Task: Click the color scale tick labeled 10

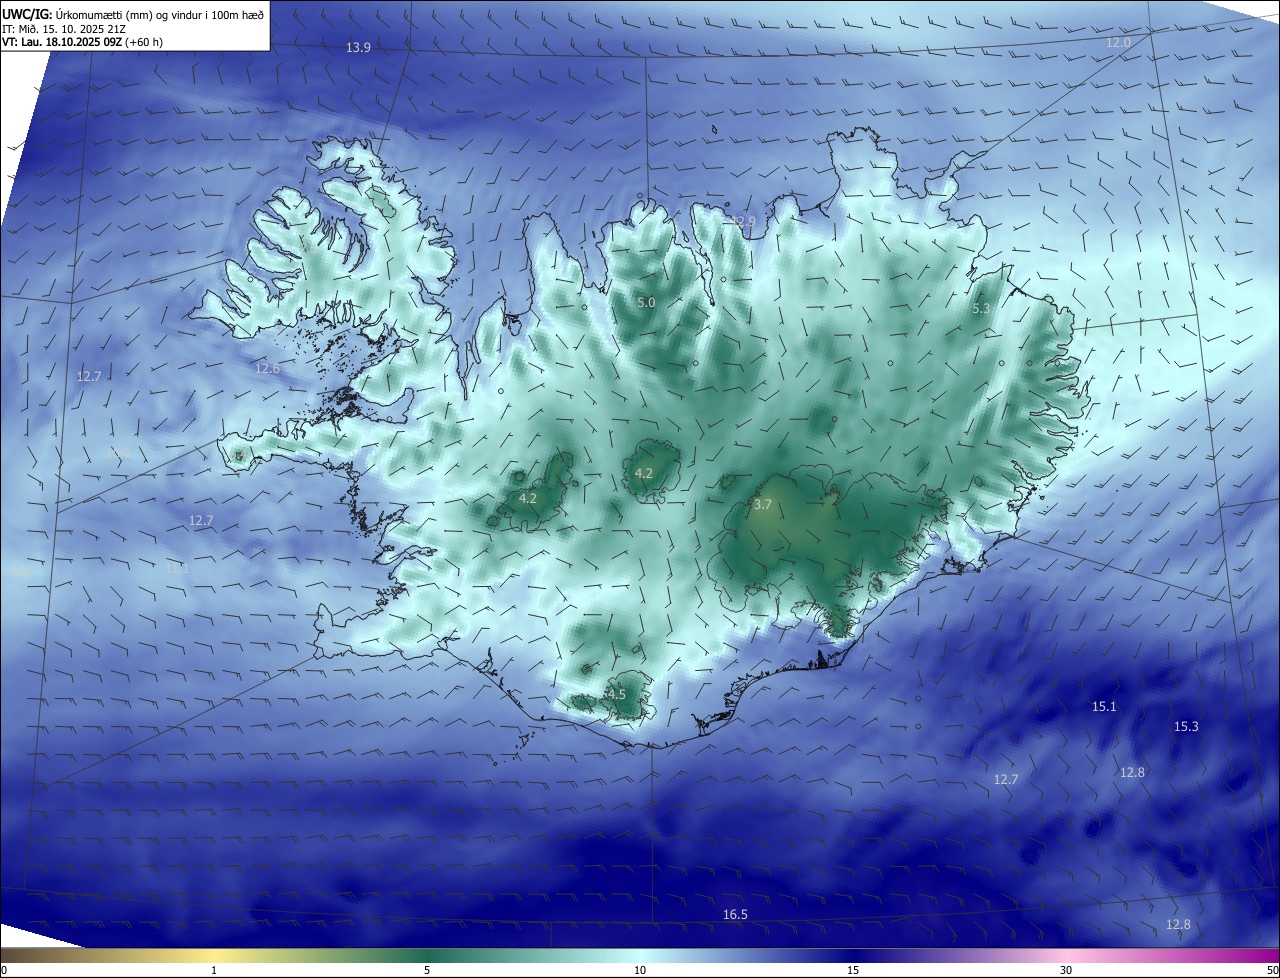Action: tap(640, 970)
